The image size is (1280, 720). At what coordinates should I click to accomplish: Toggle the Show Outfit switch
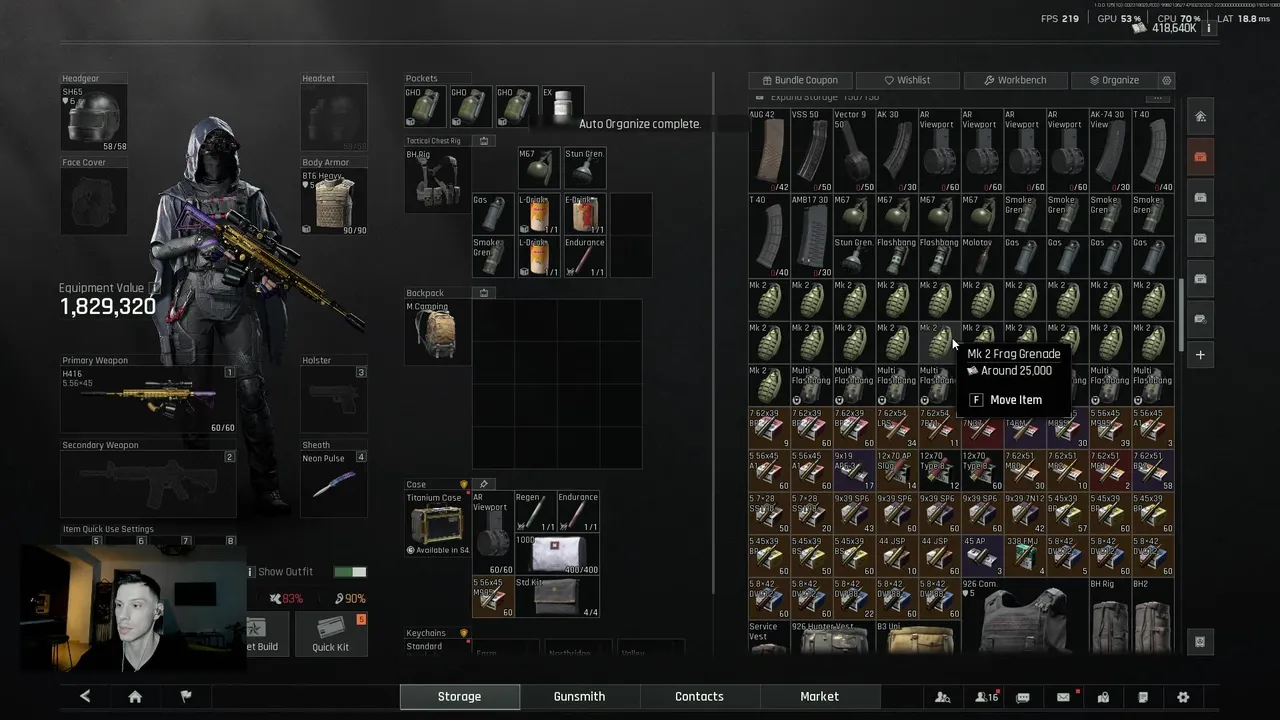[350, 572]
